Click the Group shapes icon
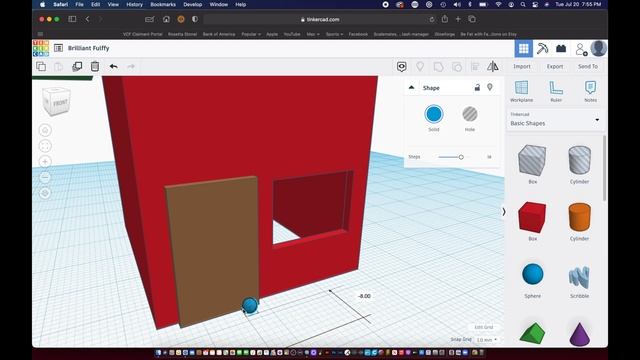 tap(438, 67)
